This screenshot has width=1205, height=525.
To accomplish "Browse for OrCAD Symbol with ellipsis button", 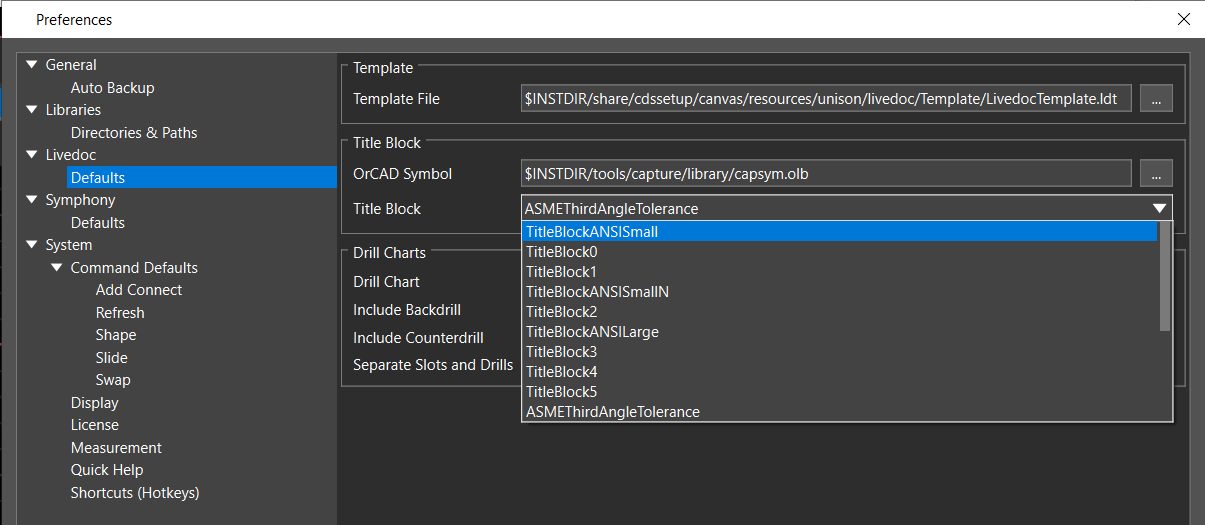I will click(1155, 174).
